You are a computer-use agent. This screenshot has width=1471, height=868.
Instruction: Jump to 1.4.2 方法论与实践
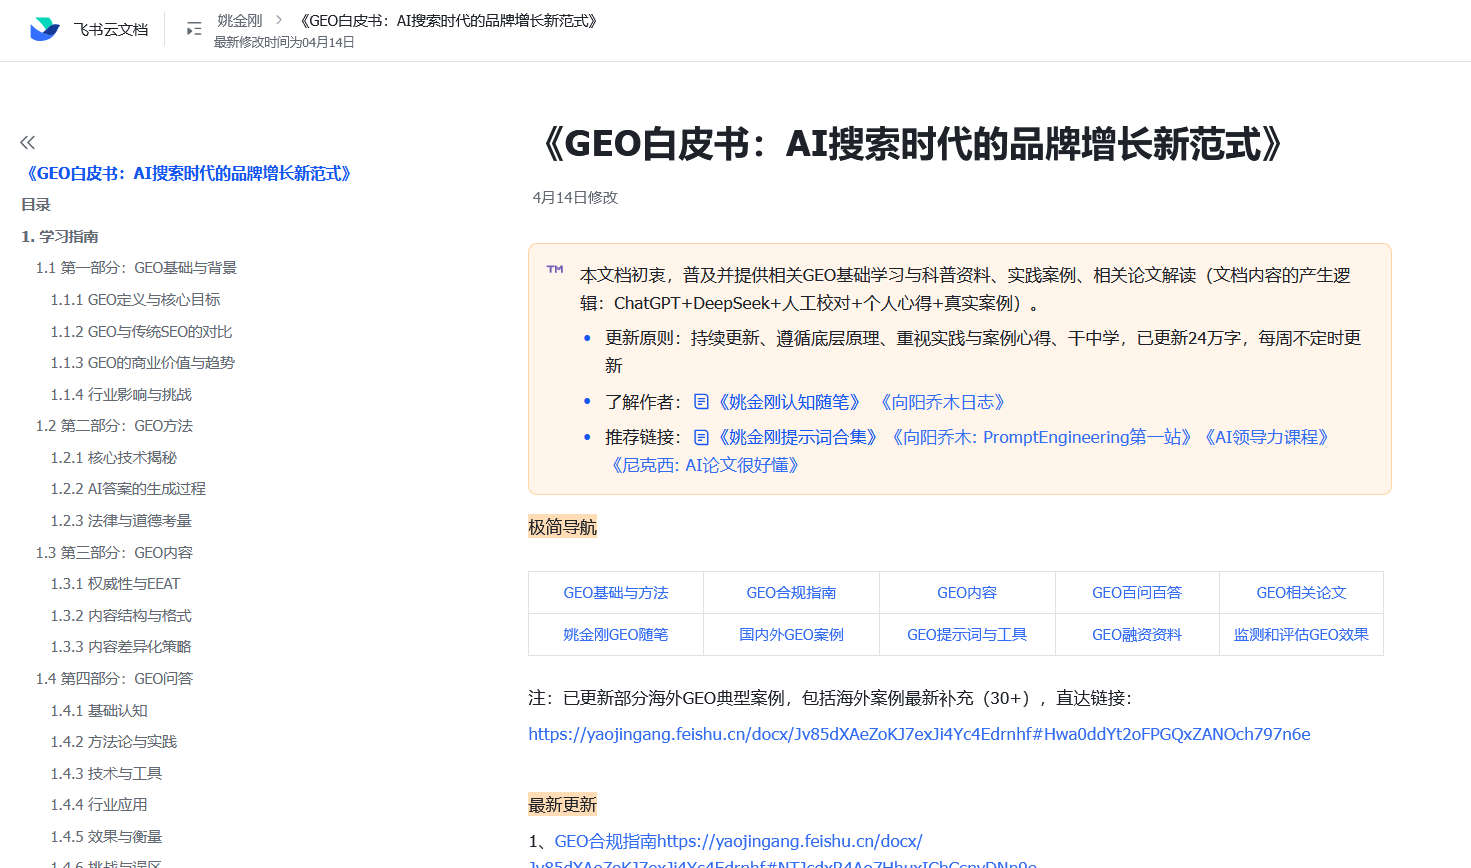[113, 742]
